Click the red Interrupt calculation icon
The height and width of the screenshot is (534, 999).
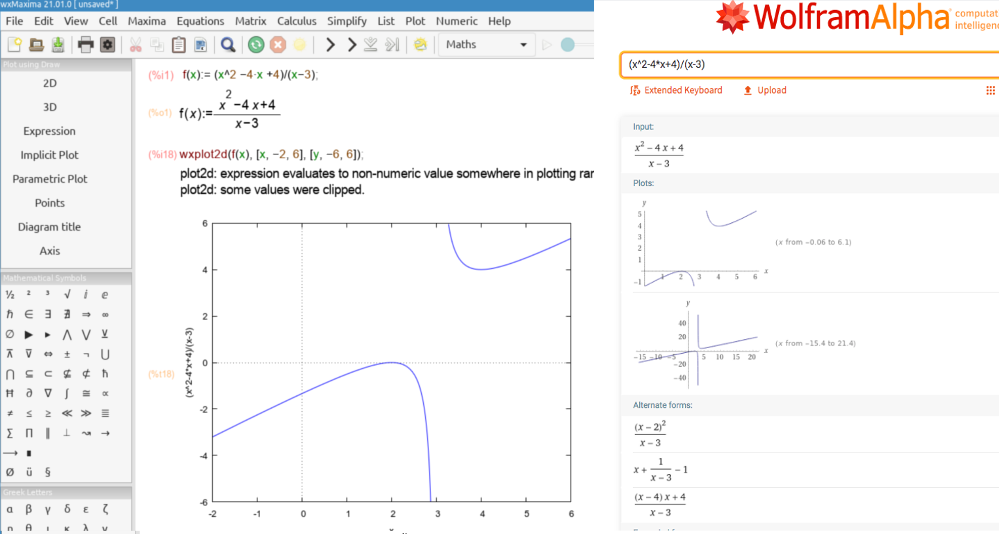click(278, 45)
